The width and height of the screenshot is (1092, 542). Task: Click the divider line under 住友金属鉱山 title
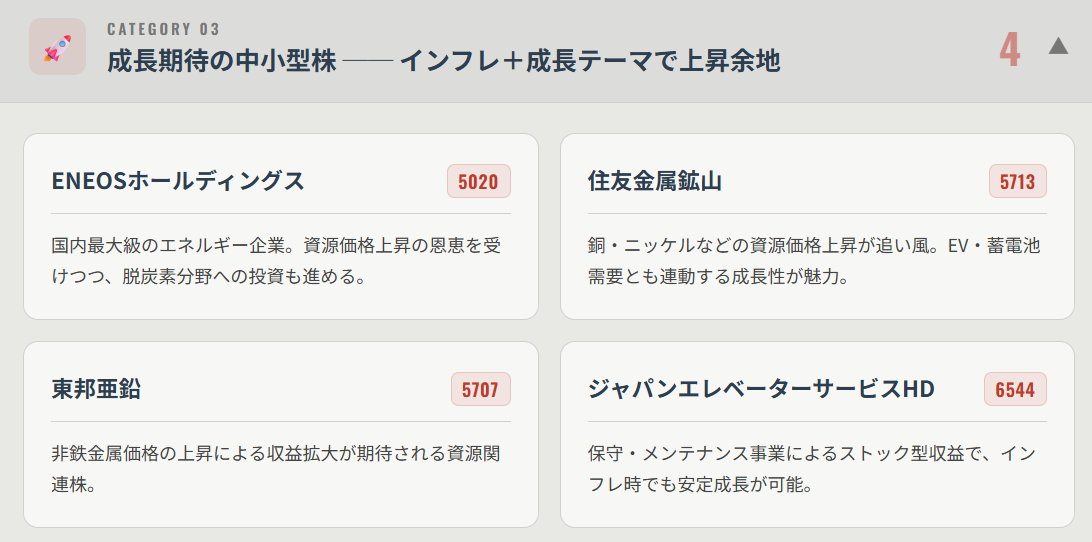point(817,213)
